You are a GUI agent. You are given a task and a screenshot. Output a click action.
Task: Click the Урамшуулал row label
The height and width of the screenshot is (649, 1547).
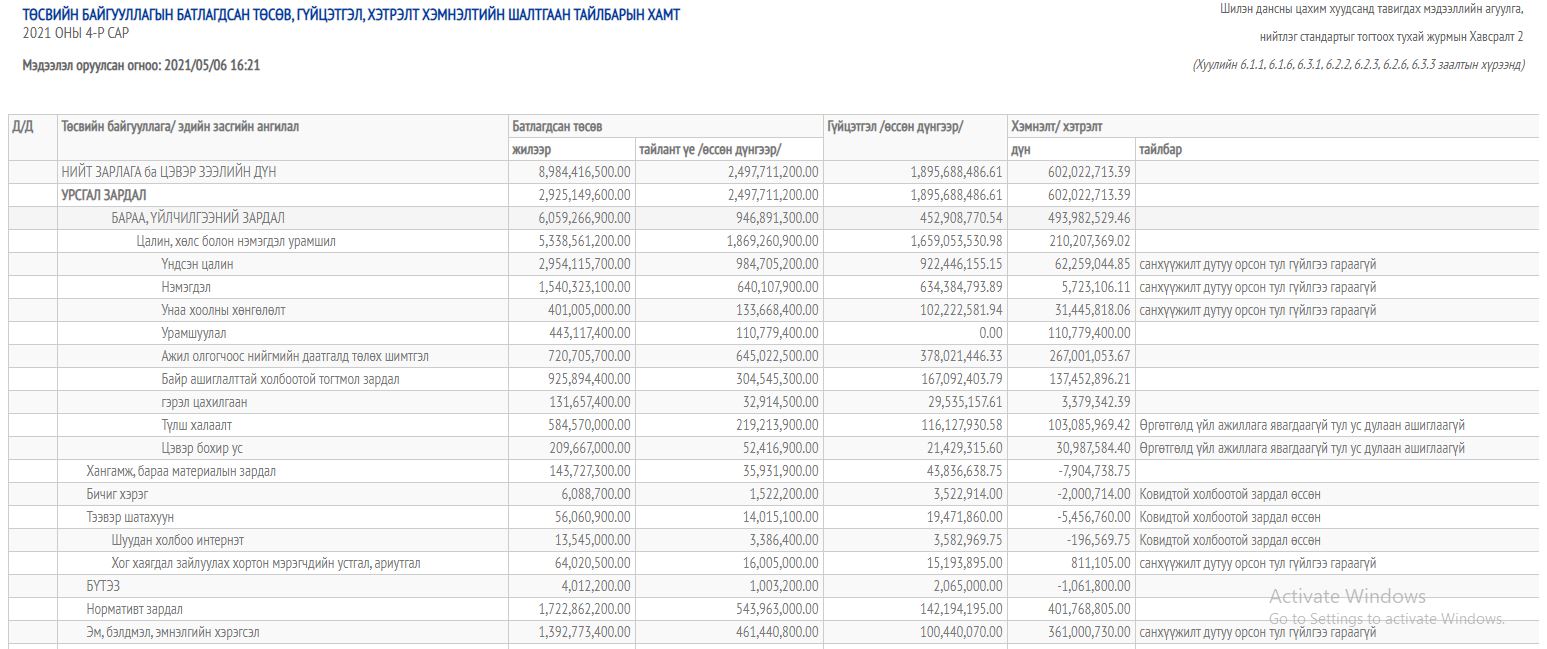194,333
